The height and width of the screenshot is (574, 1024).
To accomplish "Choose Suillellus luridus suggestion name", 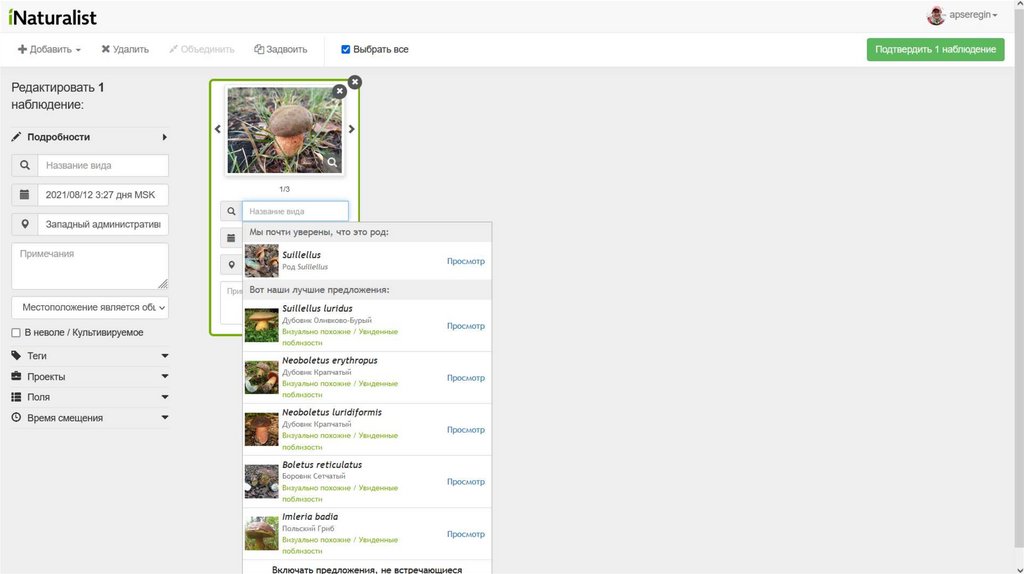I will 317,308.
